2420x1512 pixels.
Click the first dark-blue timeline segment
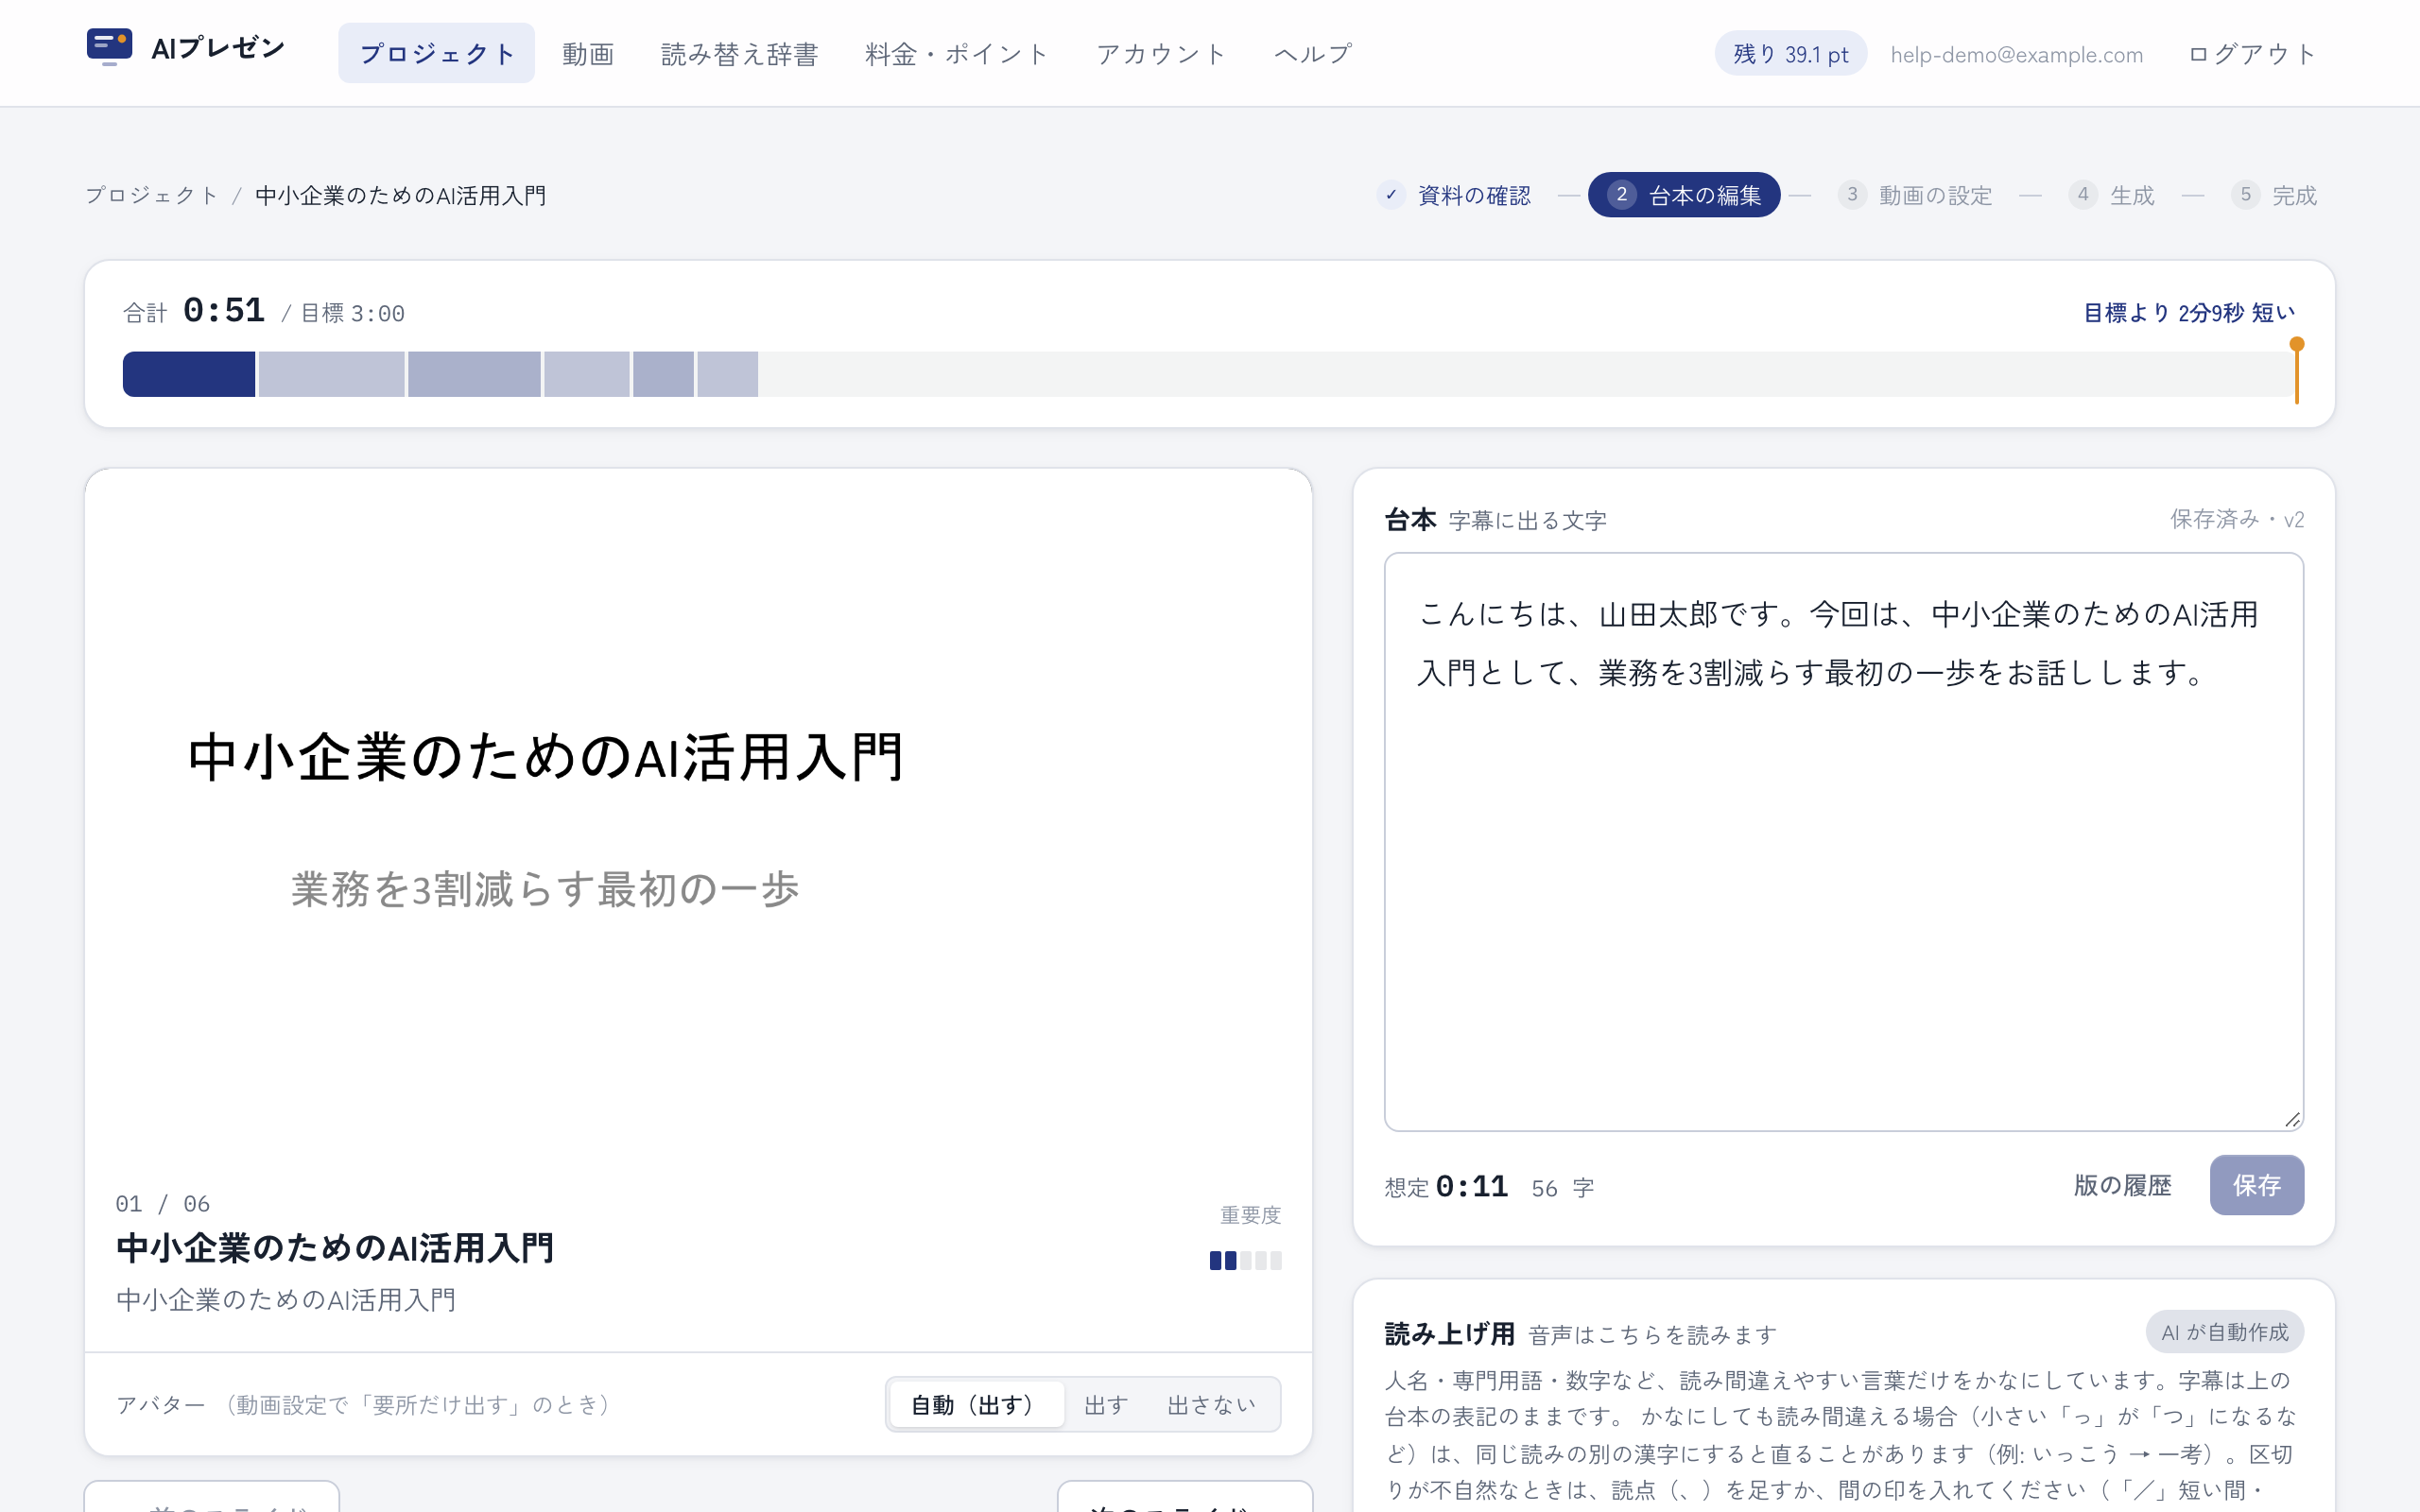coord(188,374)
